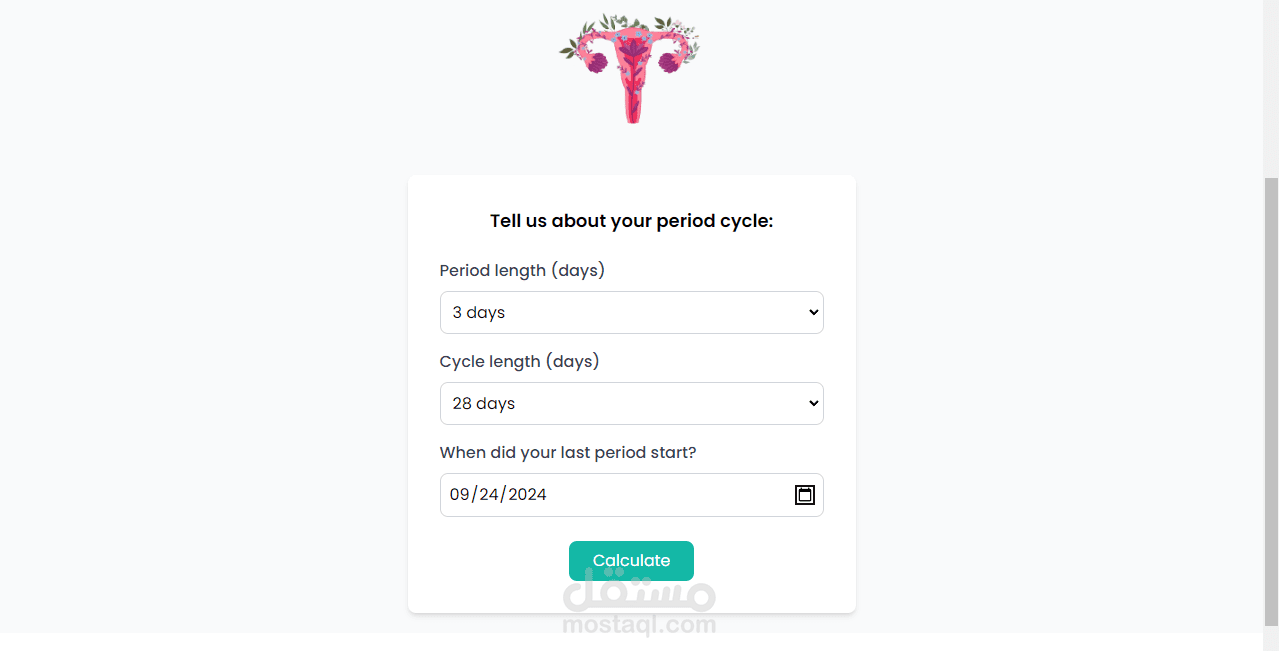Click the scrollbar track above the thumb
This screenshot has height=651, width=1279.
(1271, 90)
